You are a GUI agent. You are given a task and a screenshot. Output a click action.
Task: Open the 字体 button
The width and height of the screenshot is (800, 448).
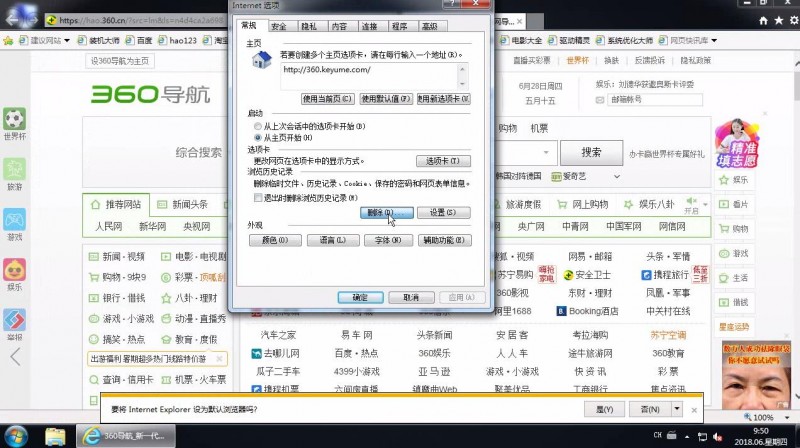tap(388, 240)
